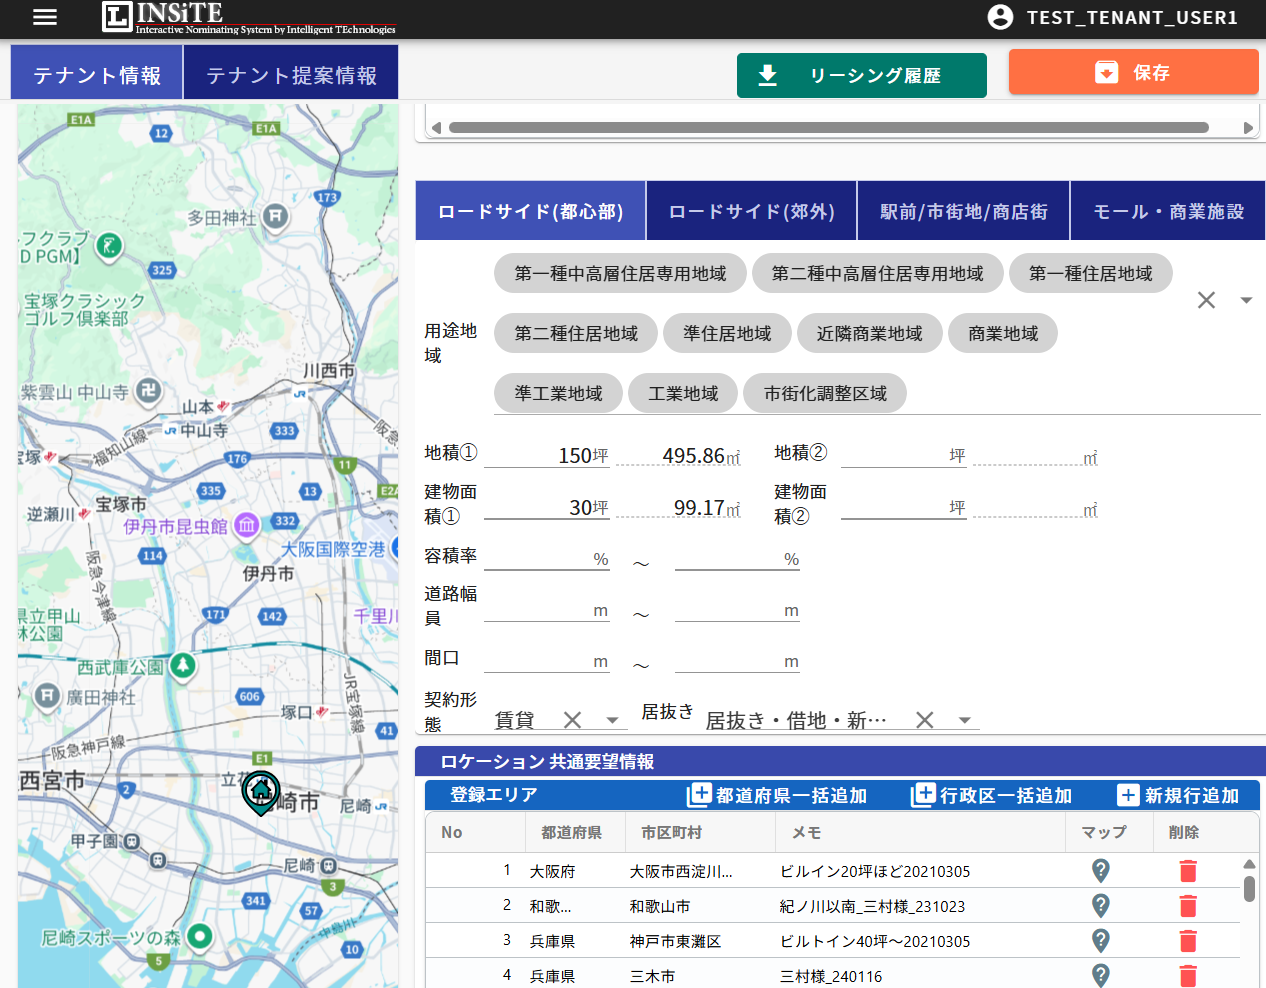Image resolution: width=1266 pixels, height=988 pixels.
Task: Click the 保存 save button
Action: tap(1133, 73)
